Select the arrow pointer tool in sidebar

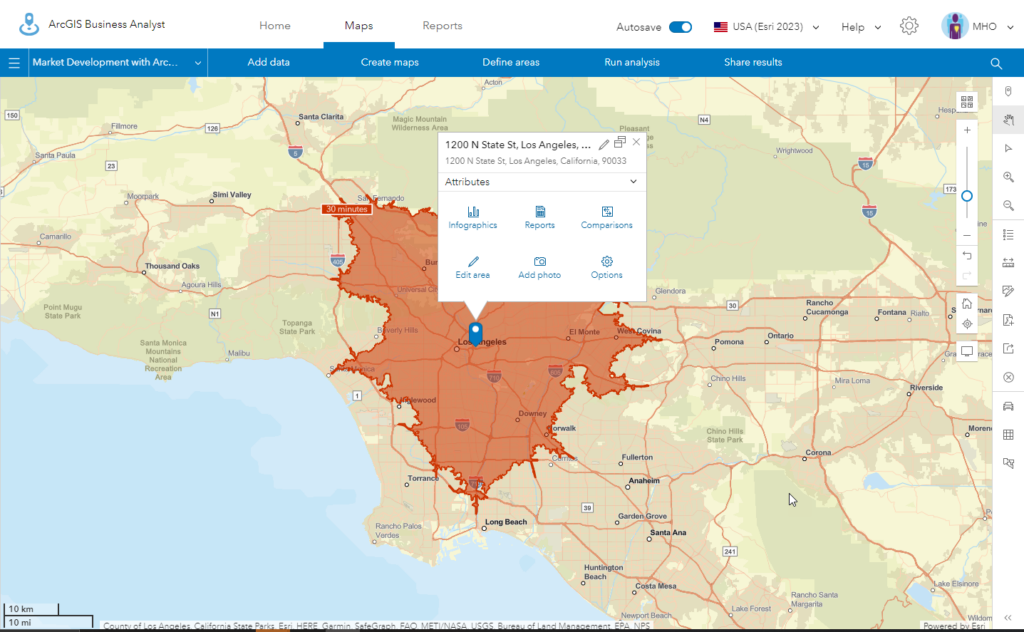tap(1008, 148)
